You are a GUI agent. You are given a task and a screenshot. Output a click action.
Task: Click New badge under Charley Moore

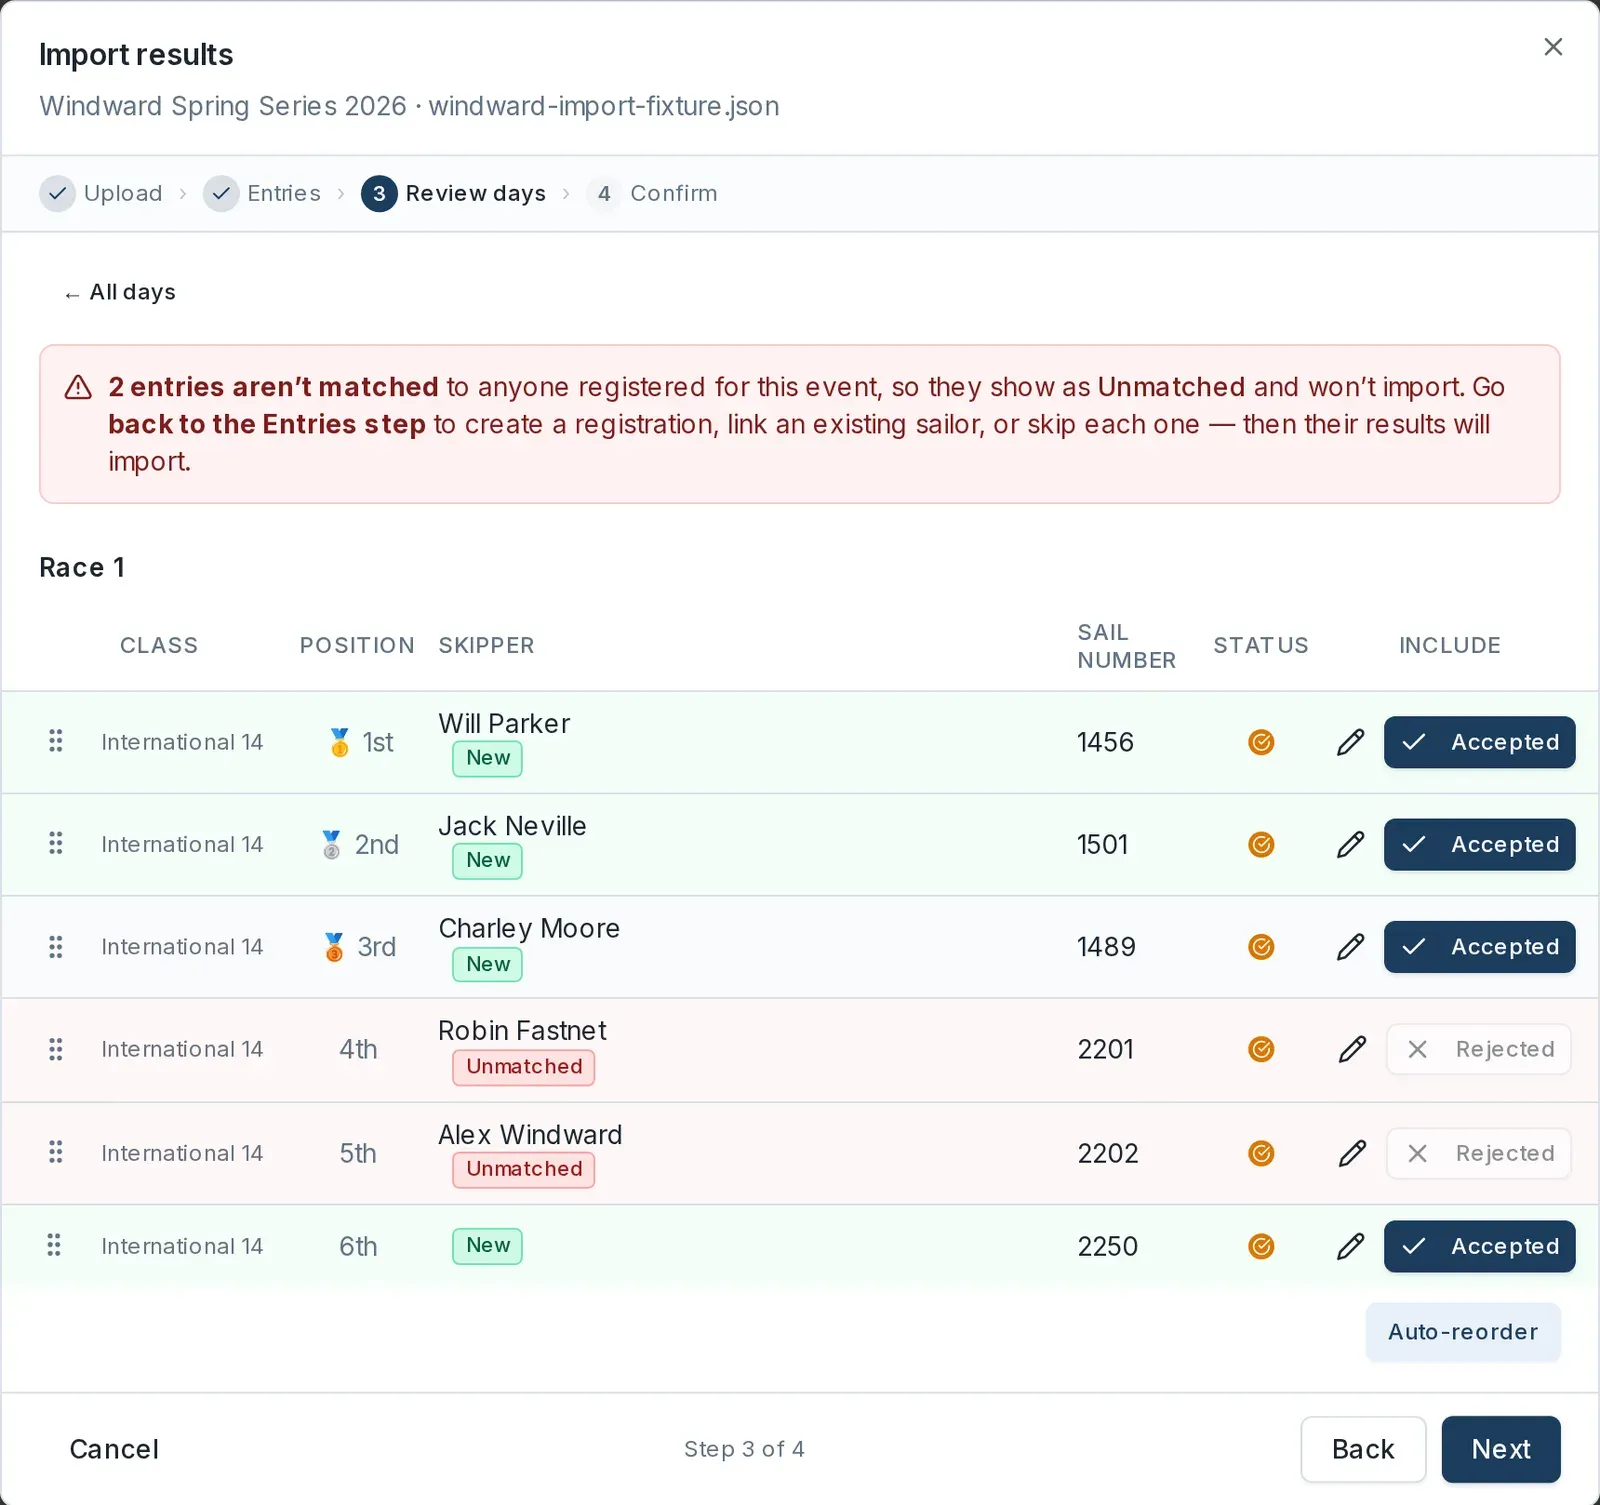pyautogui.click(x=488, y=964)
